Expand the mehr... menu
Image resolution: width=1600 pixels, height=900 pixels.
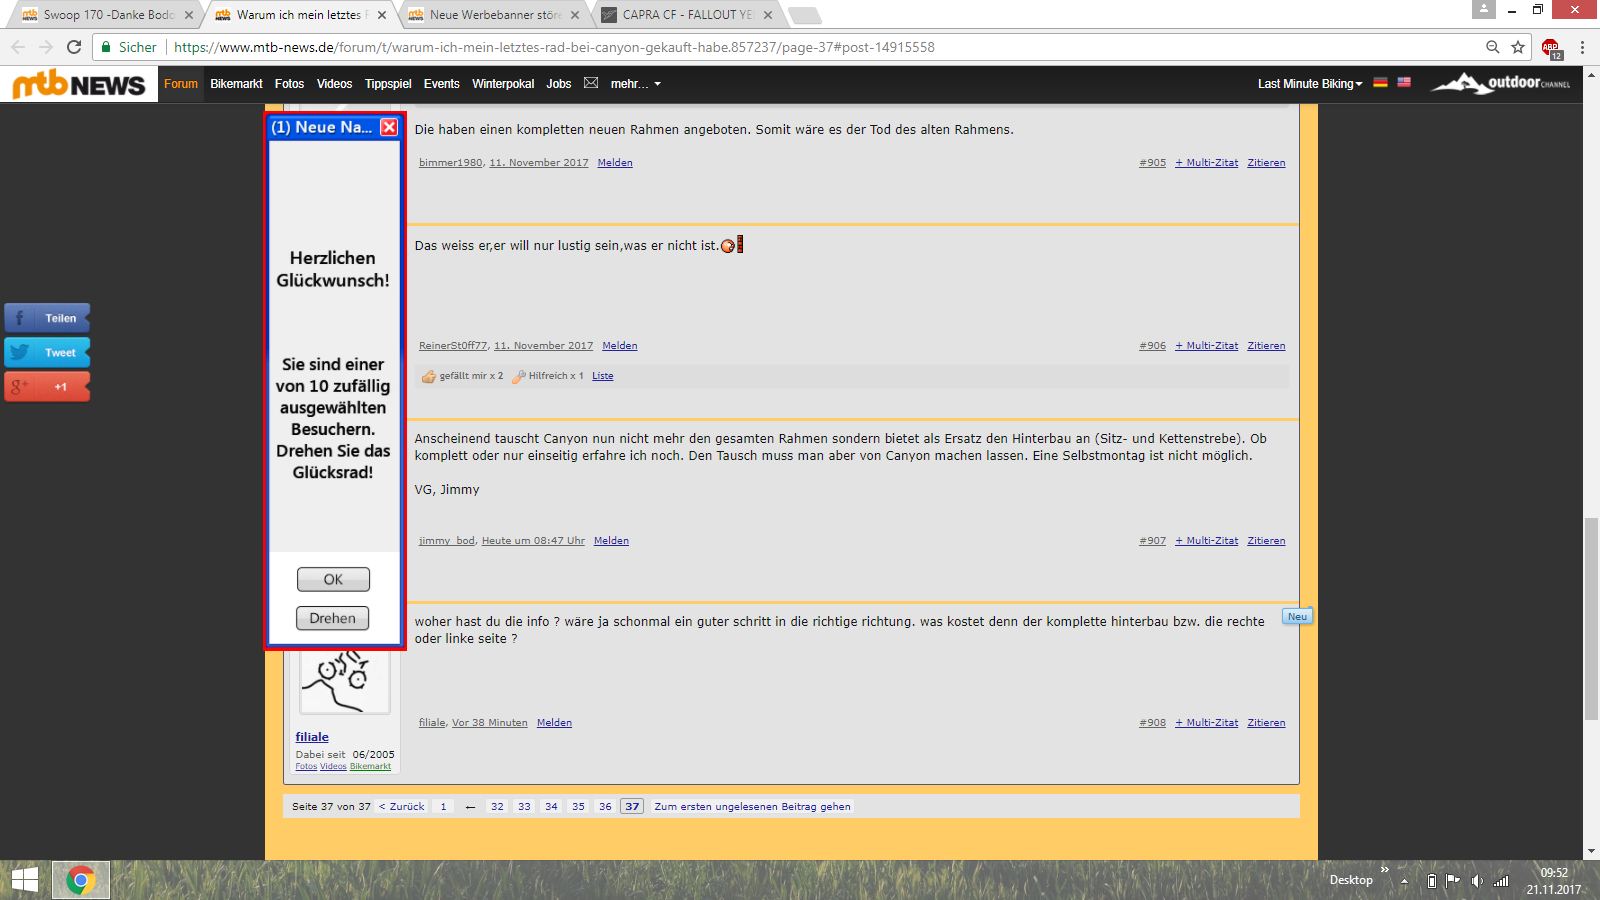click(x=635, y=84)
